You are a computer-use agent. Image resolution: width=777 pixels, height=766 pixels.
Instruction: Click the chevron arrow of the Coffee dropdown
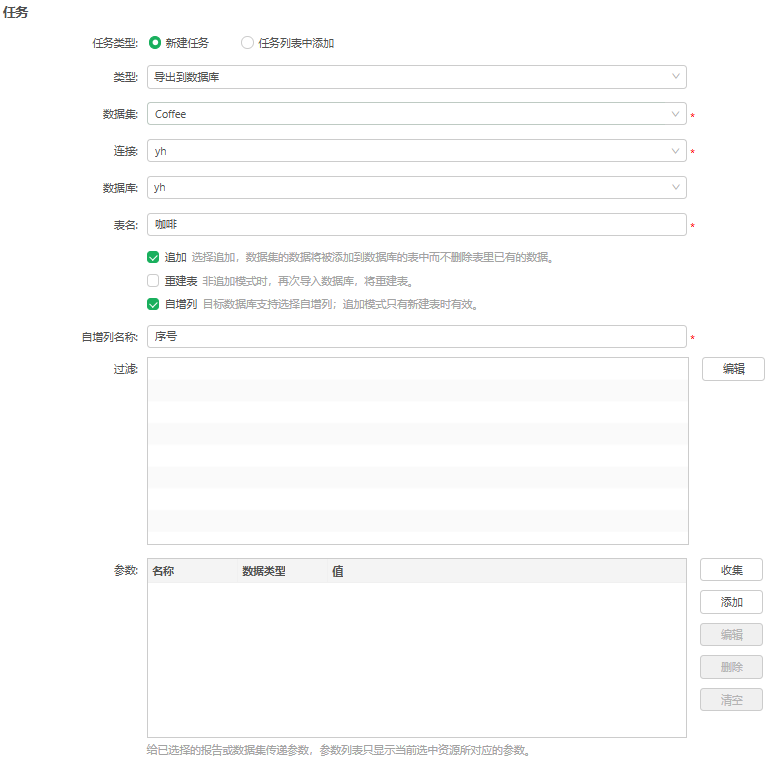[x=675, y=114]
